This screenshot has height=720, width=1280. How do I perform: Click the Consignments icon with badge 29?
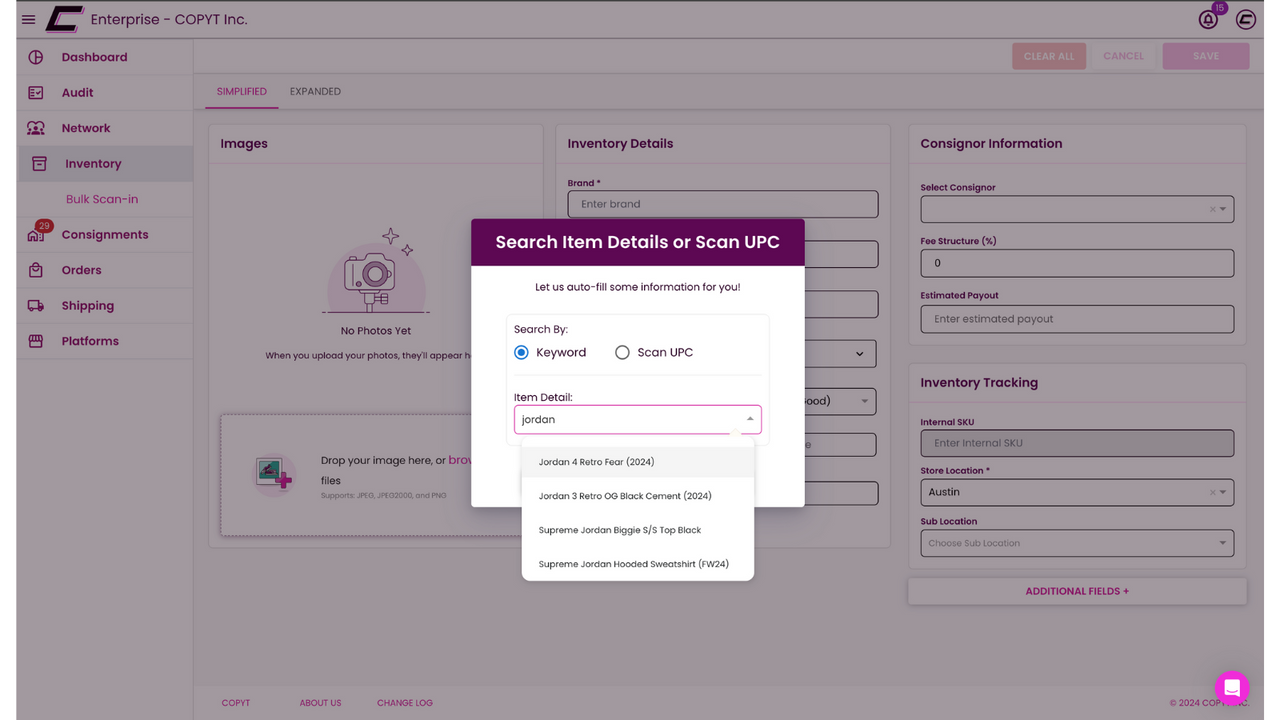point(36,234)
